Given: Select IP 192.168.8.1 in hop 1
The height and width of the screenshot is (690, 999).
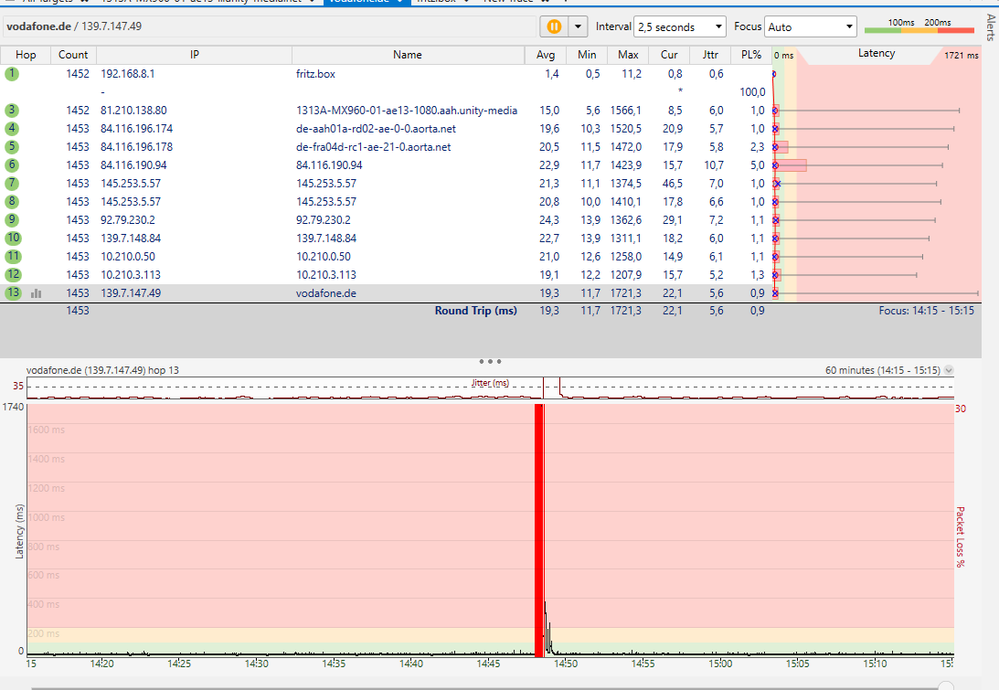Looking at the screenshot, I should [x=127, y=74].
